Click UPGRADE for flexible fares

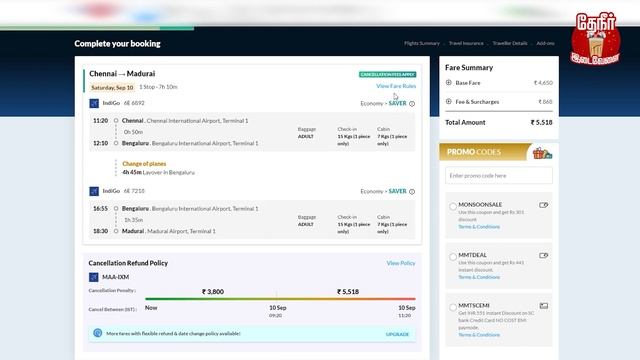397,334
